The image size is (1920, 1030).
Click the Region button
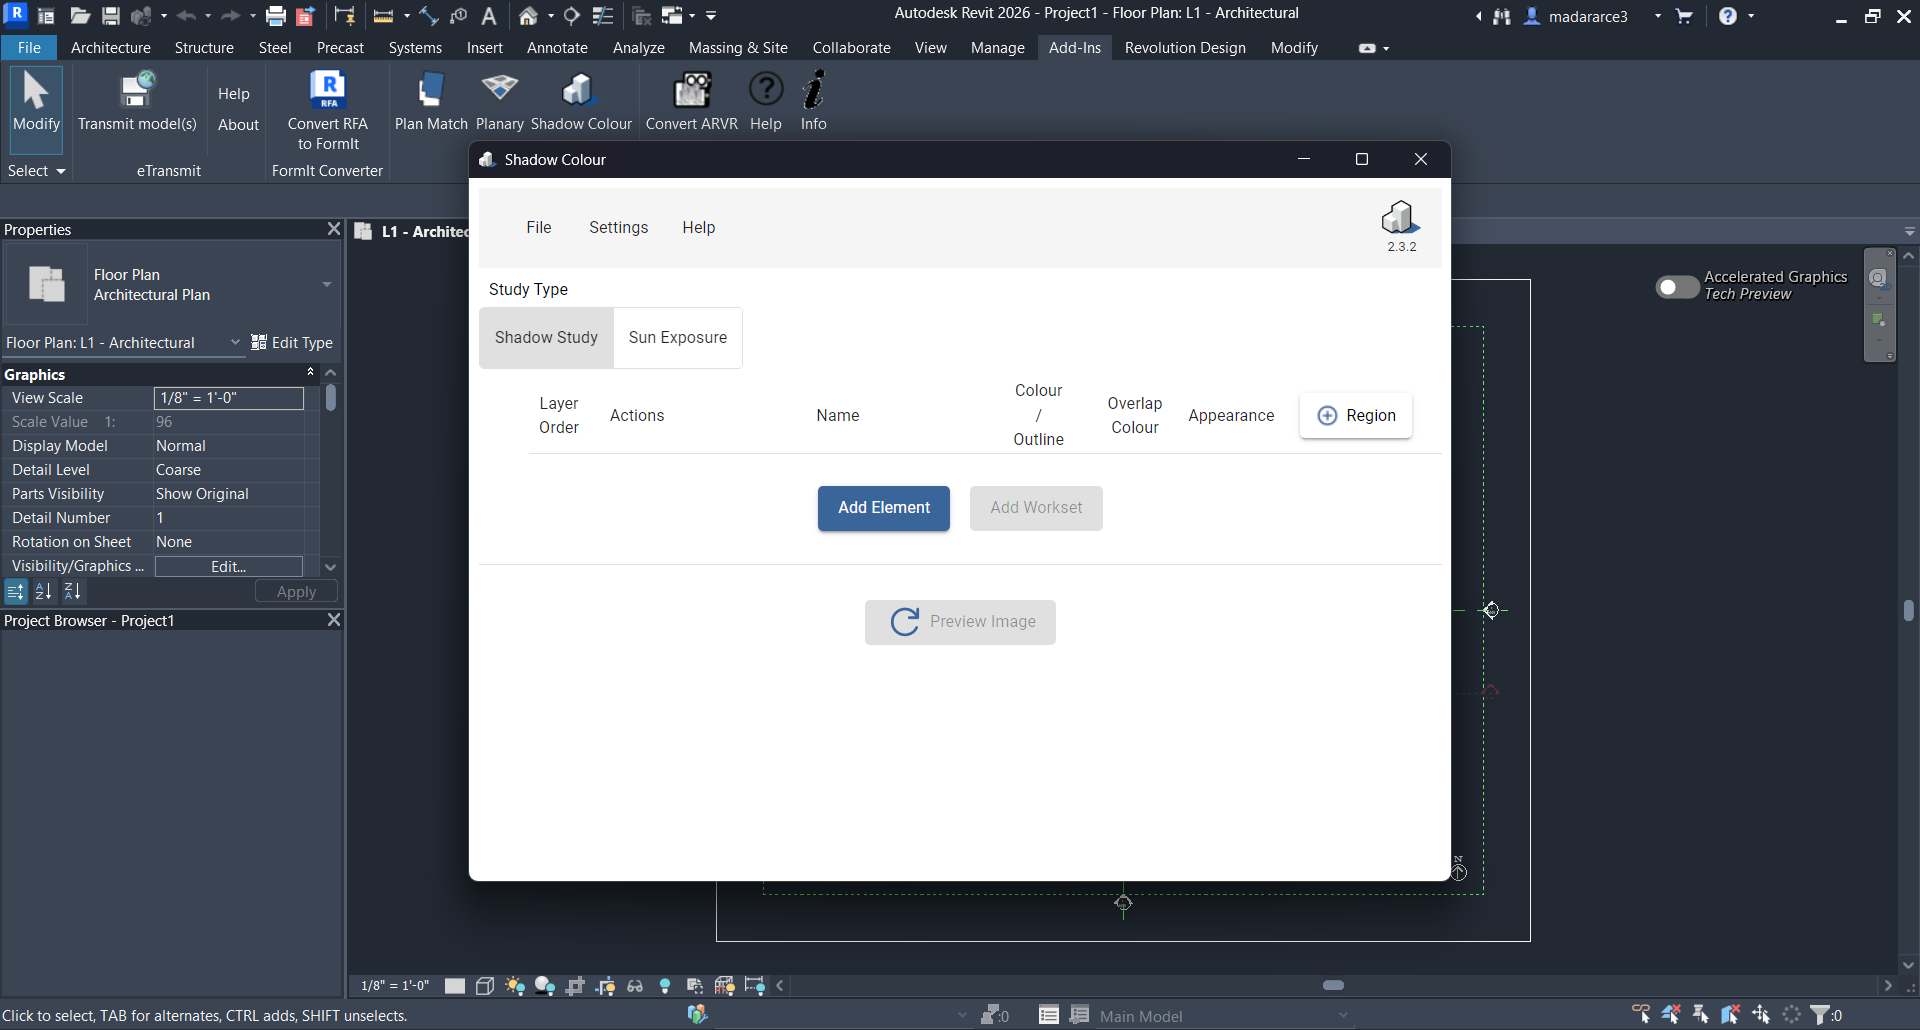[1356, 416]
